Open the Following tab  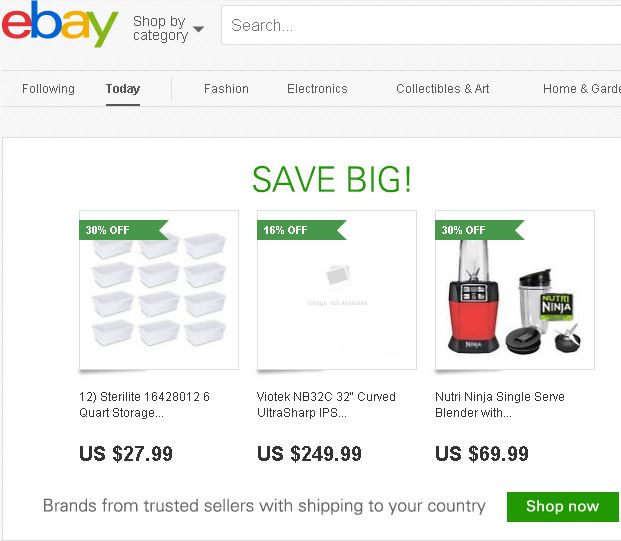click(48, 89)
